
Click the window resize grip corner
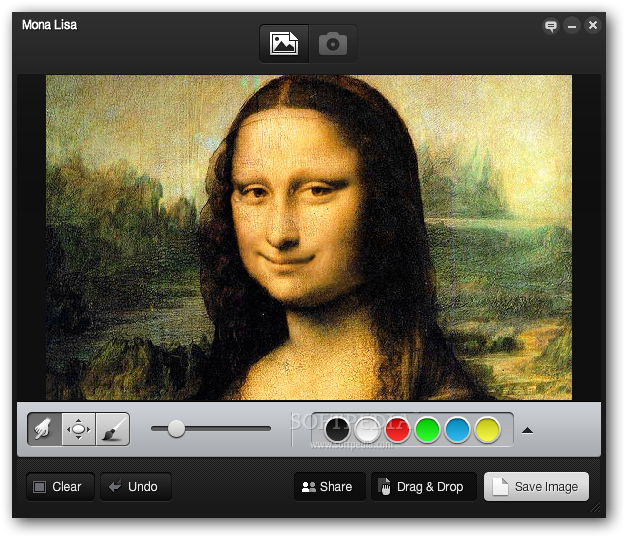click(596, 508)
